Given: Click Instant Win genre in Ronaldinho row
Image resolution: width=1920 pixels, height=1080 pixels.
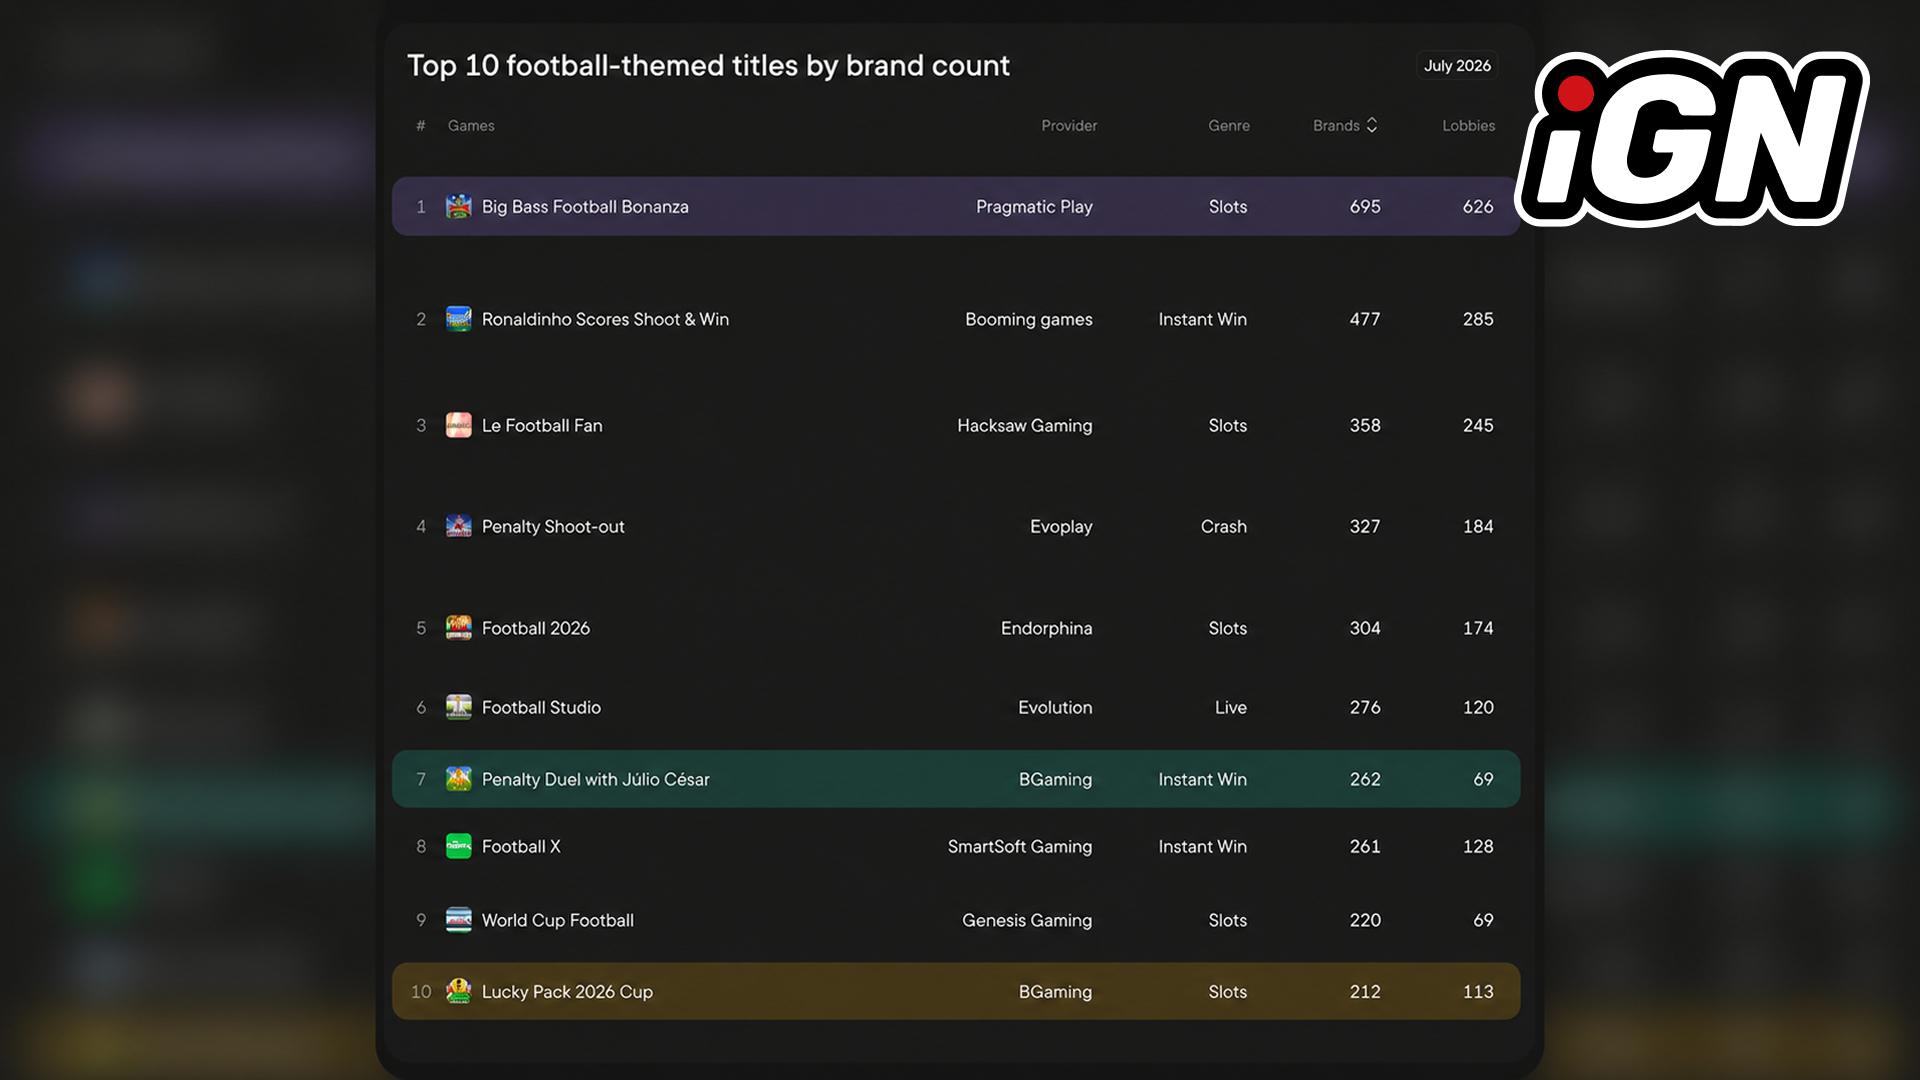Looking at the screenshot, I should tap(1202, 319).
